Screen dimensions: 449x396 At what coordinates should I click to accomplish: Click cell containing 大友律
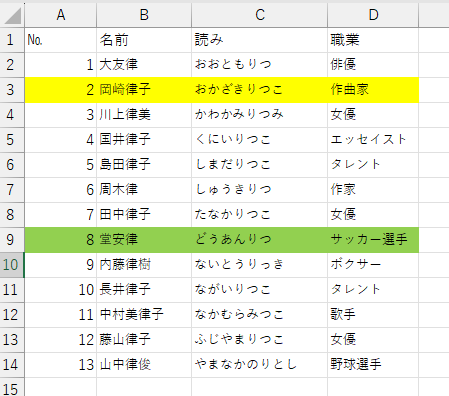(144, 65)
